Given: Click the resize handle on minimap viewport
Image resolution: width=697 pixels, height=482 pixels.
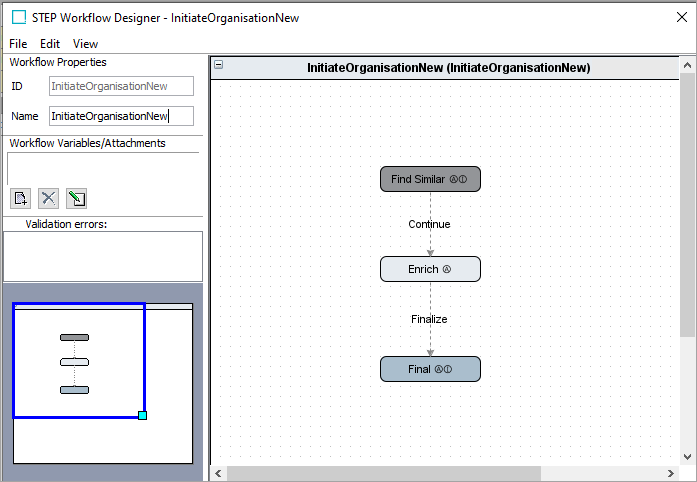Looking at the screenshot, I should point(142,415).
